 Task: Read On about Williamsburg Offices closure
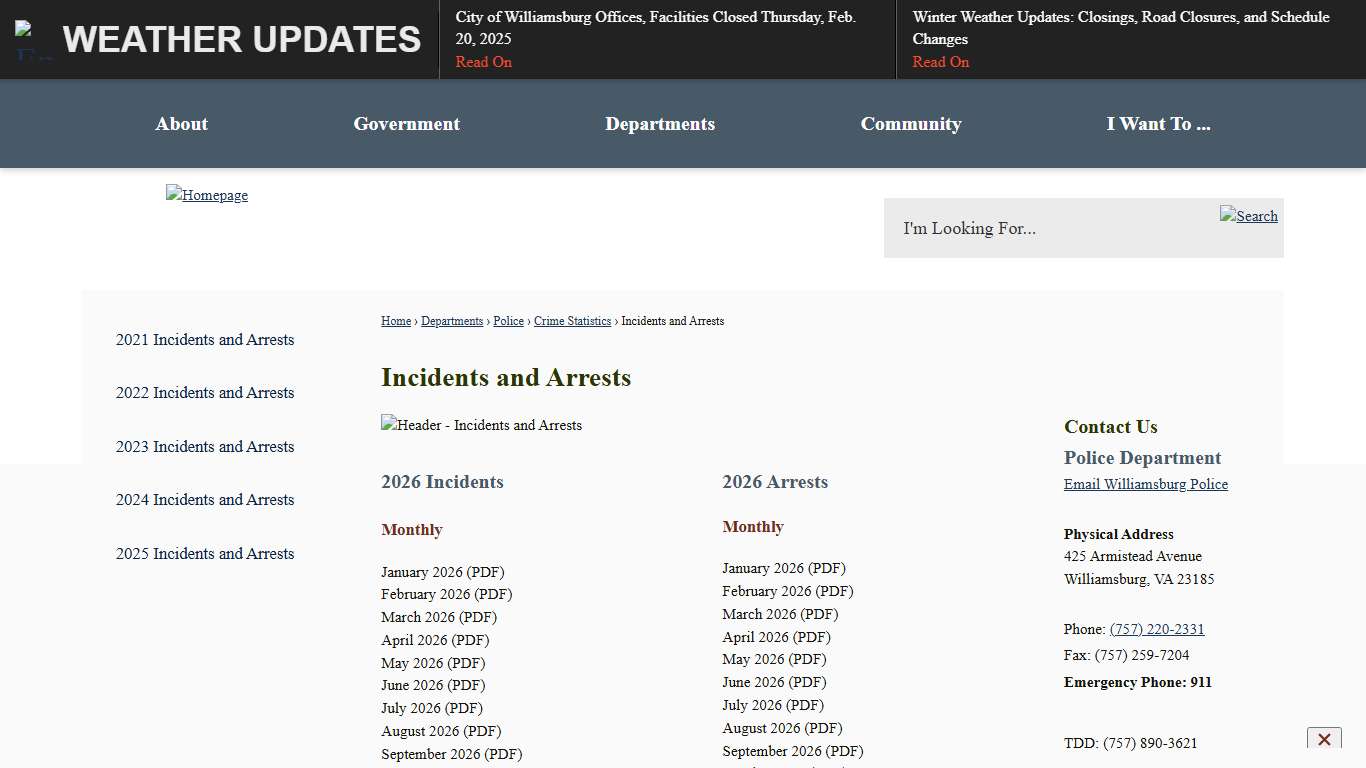[x=483, y=62]
